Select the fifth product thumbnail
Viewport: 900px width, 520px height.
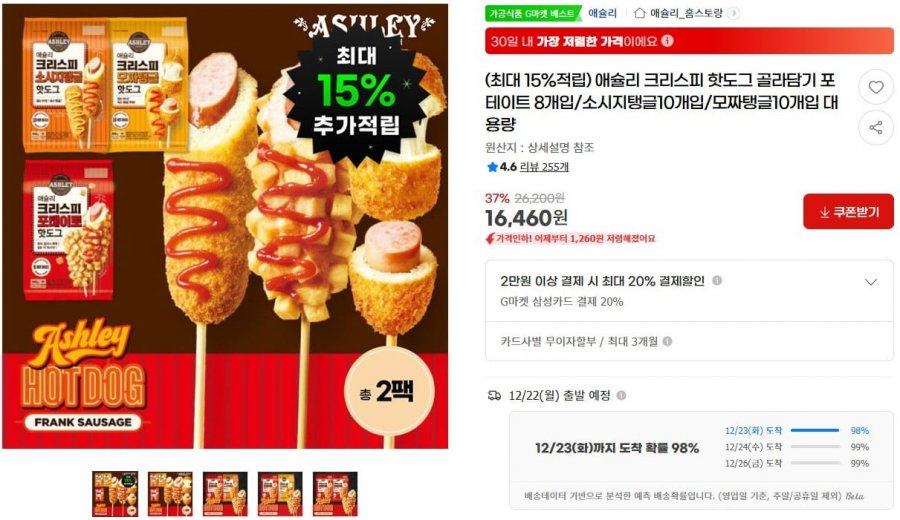point(335,494)
